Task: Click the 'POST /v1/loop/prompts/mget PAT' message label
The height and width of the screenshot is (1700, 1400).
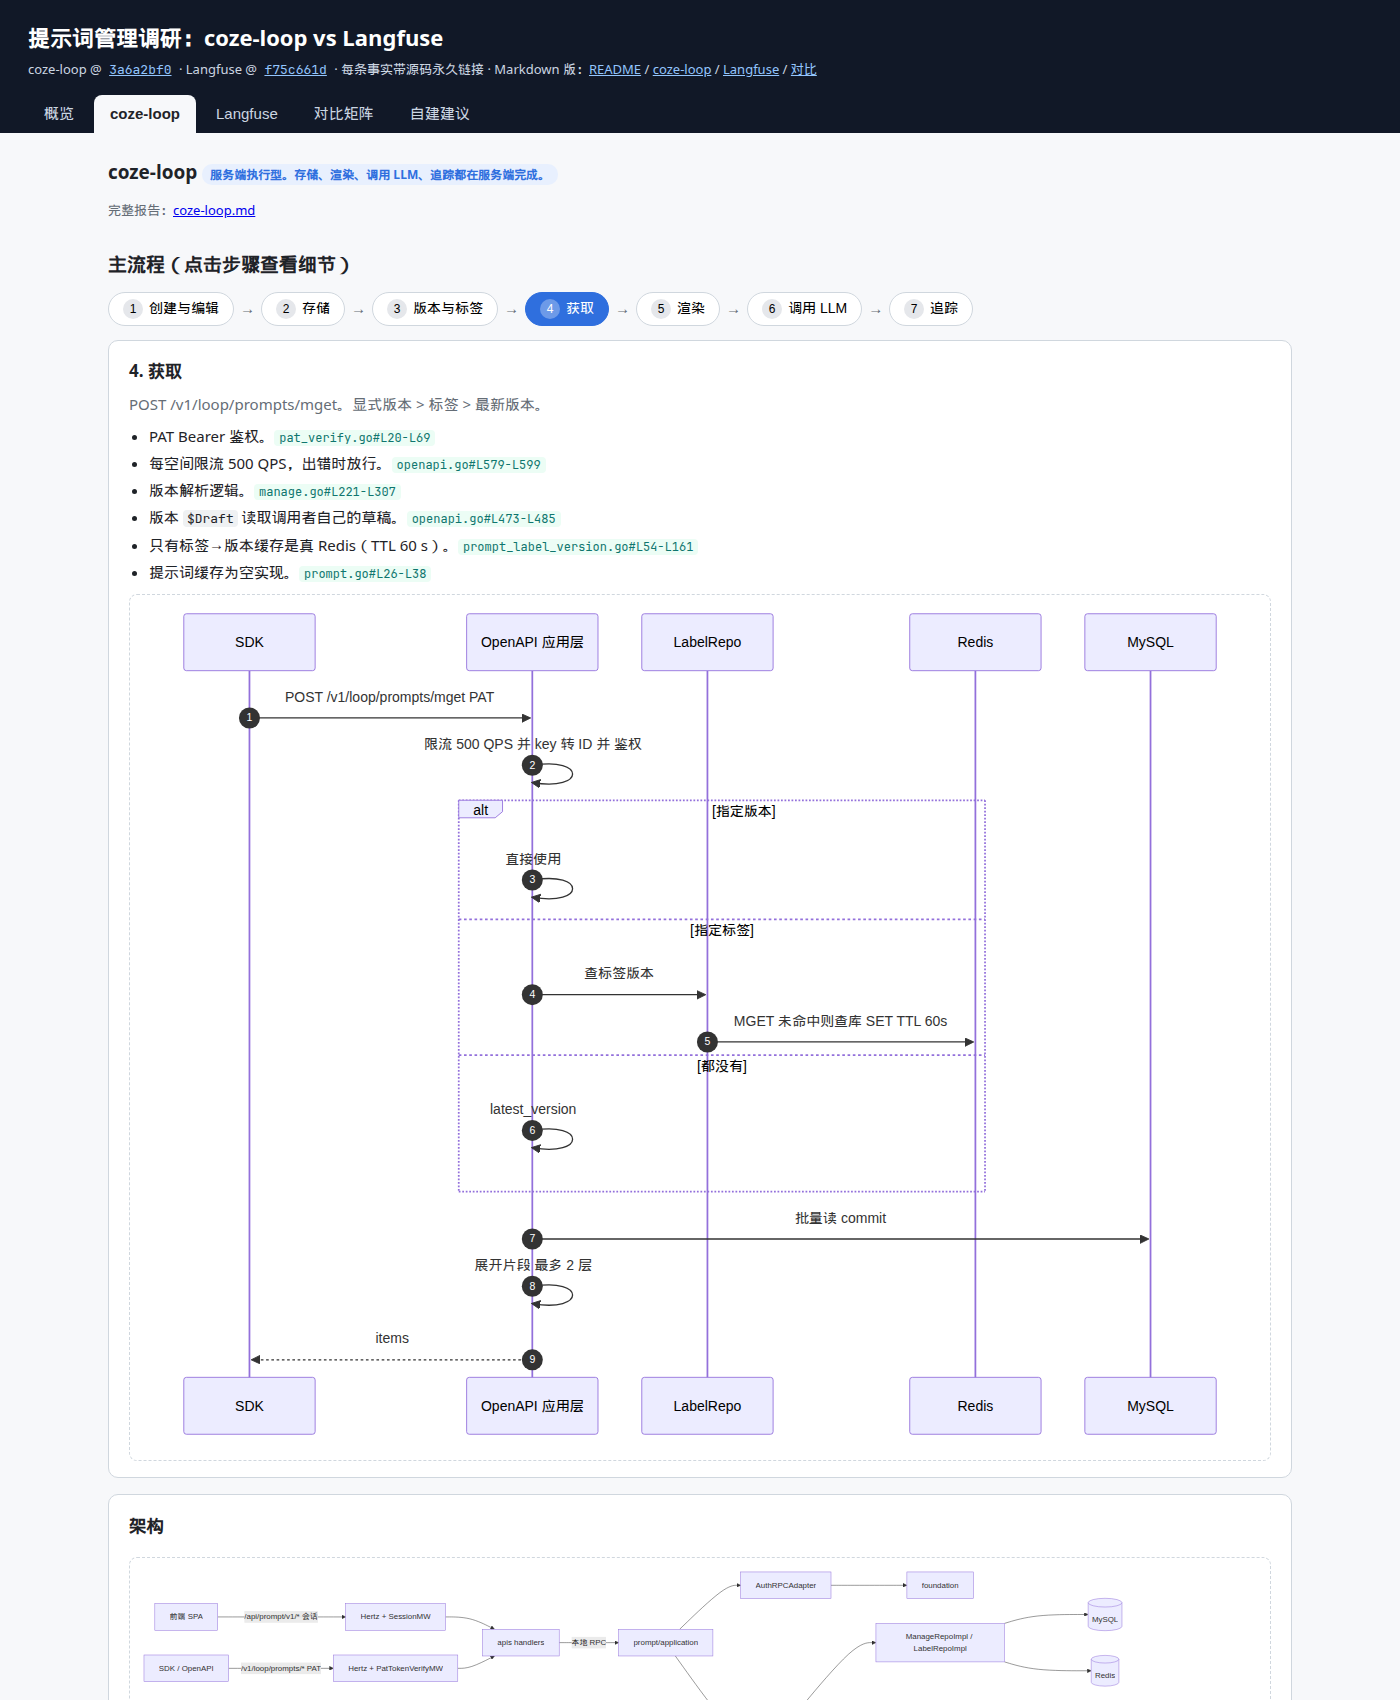Action: click(x=389, y=697)
